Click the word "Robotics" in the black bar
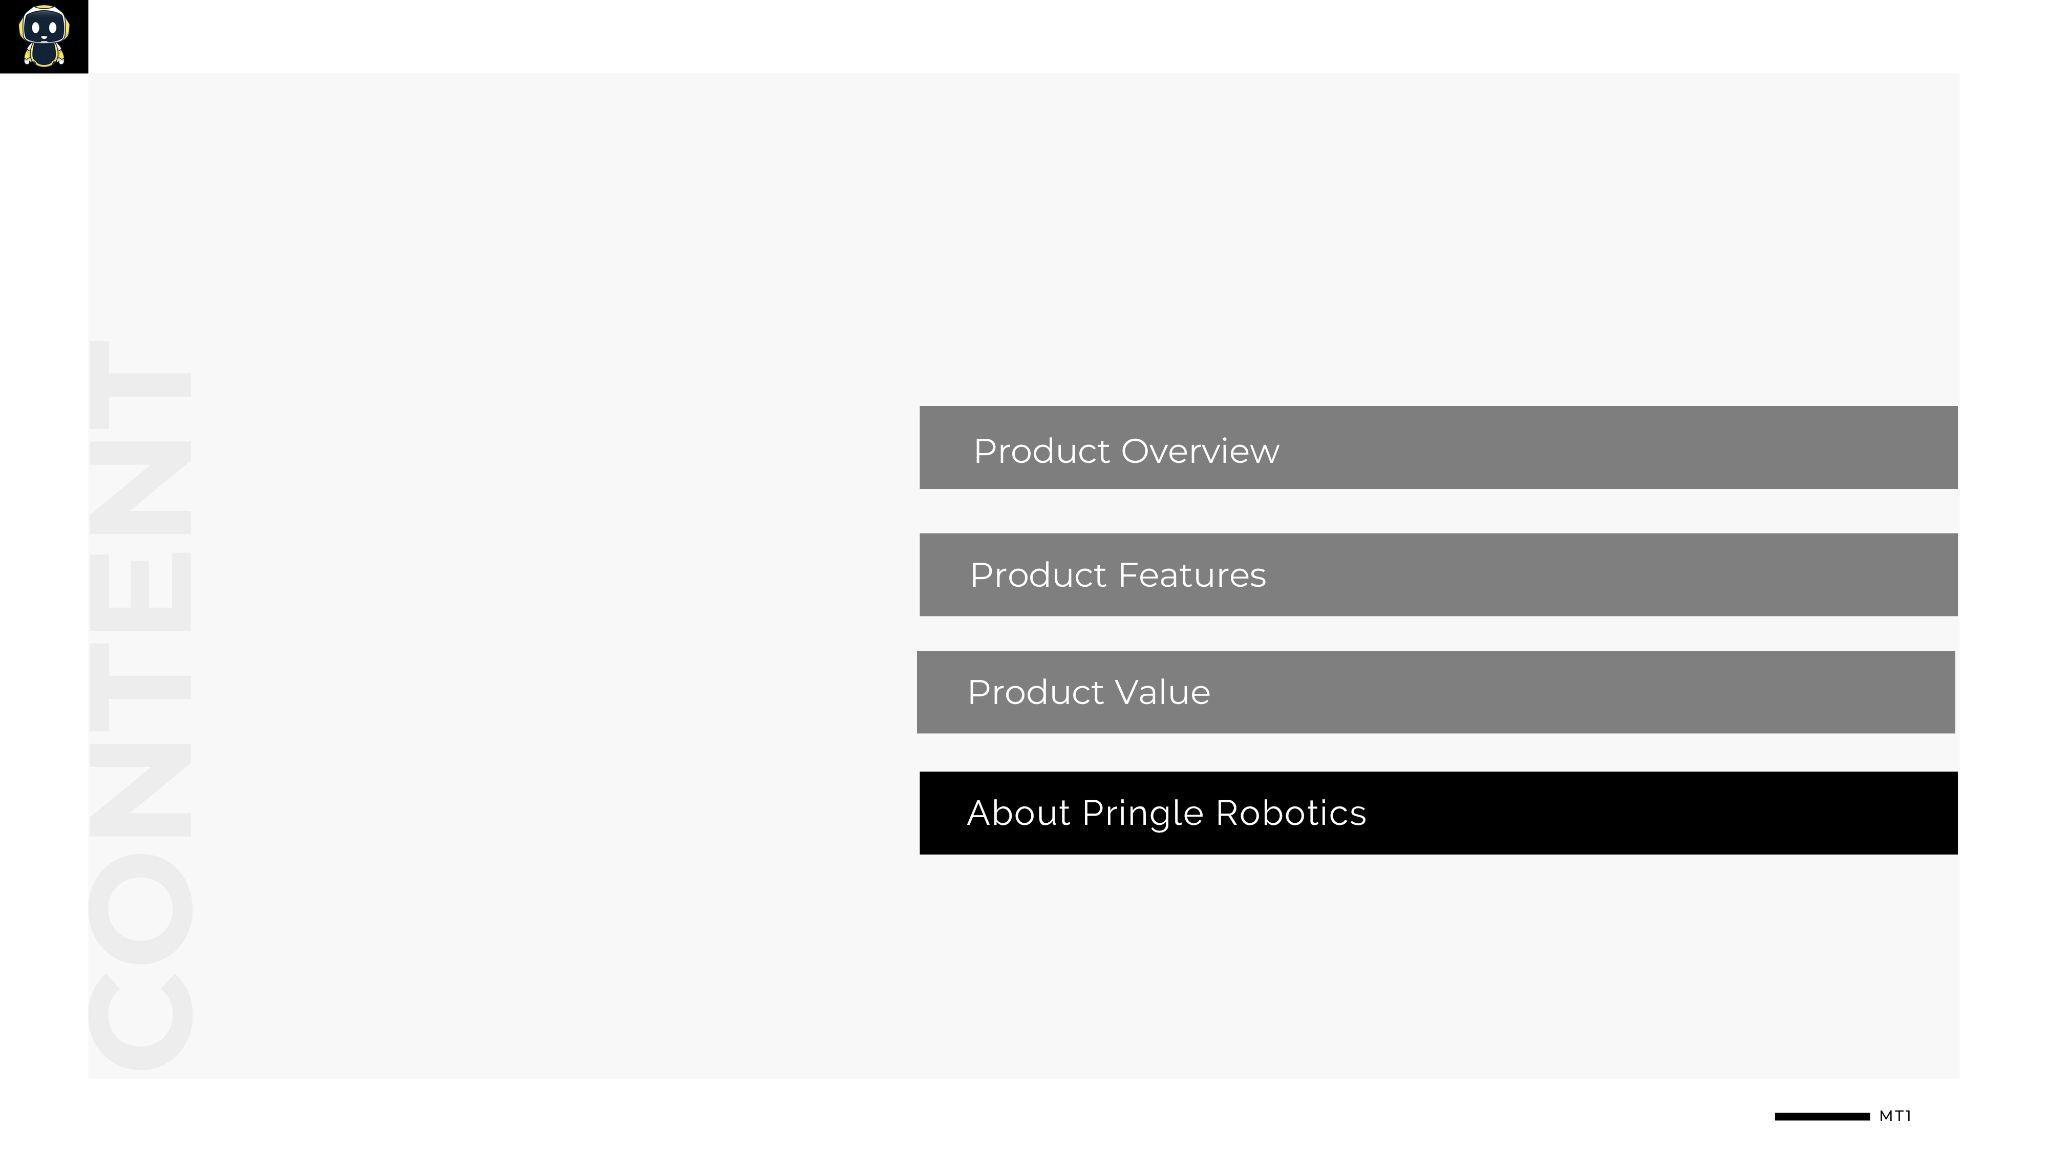Image resolution: width=2048 pixels, height=1152 pixels. [x=1290, y=813]
